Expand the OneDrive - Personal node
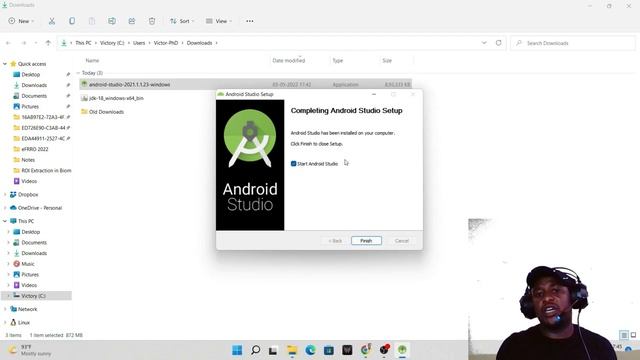 pos(5,208)
